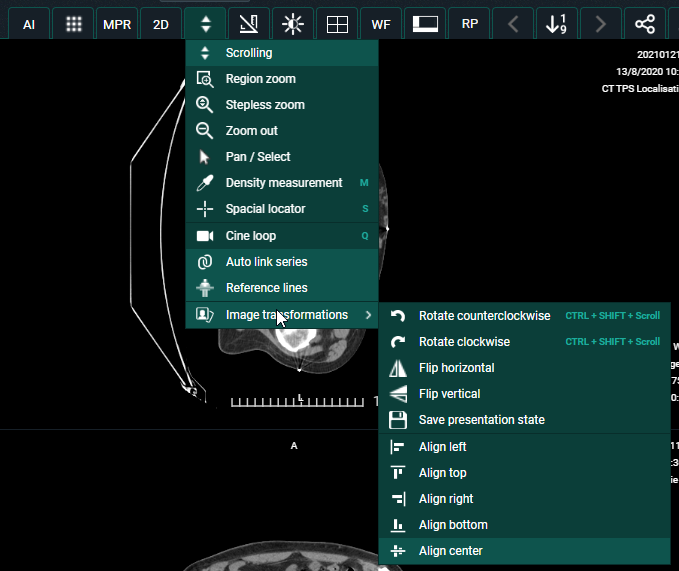Image resolution: width=679 pixels, height=571 pixels.
Task: Click the share icon
Action: pyautogui.click(x=645, y=24)
